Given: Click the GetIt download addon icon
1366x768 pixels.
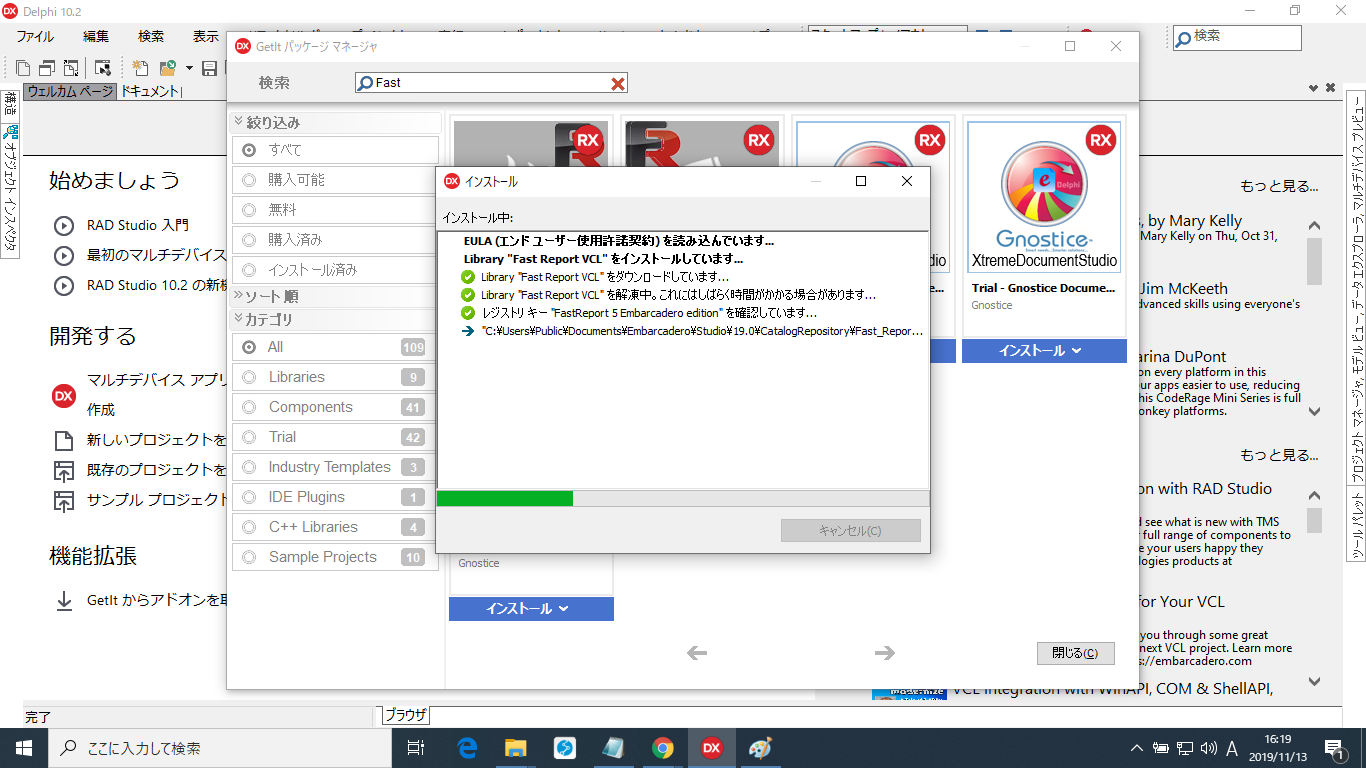Looking at the screenshot, I should [64, 600].
